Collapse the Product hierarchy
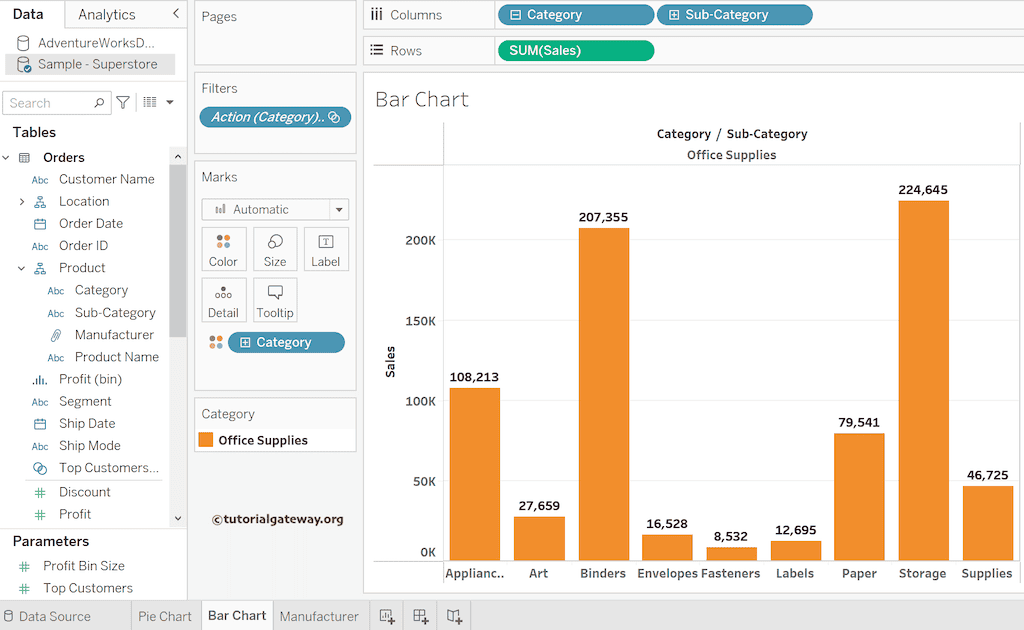1024x630 pixels. 22,268
